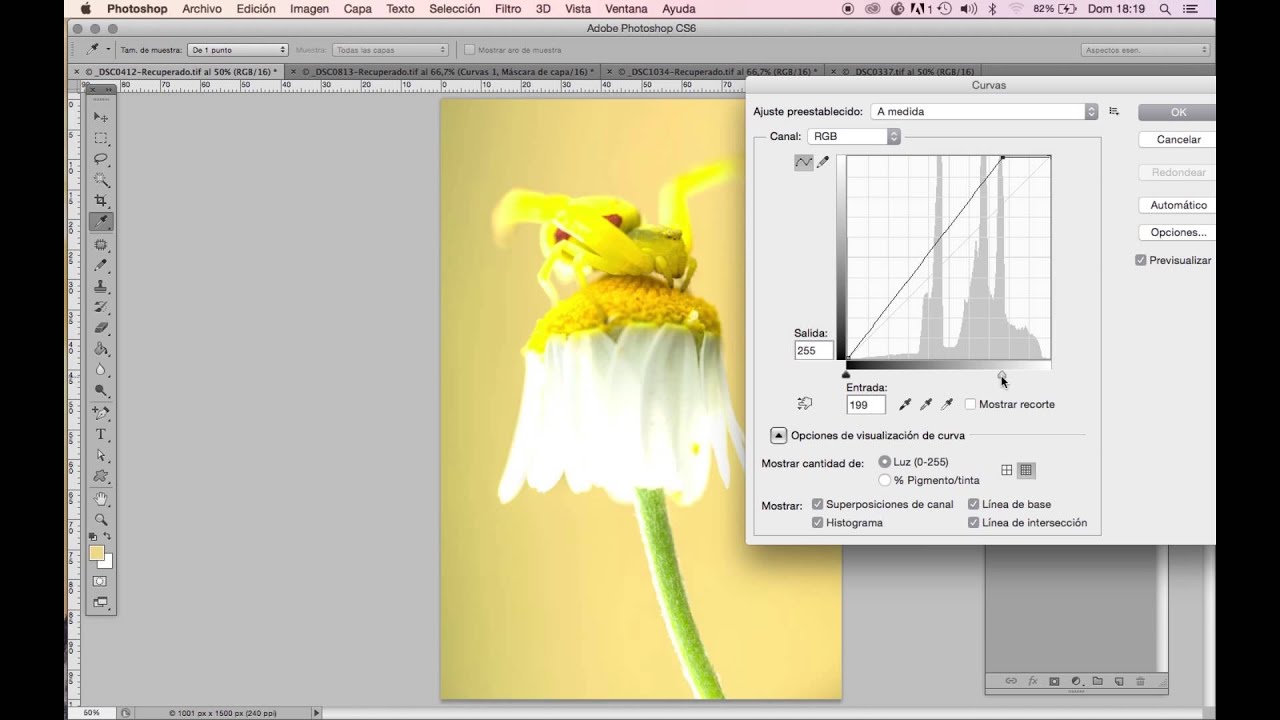
Task: Open the Canal RGB dropdown
Action: tap(854, 136)
